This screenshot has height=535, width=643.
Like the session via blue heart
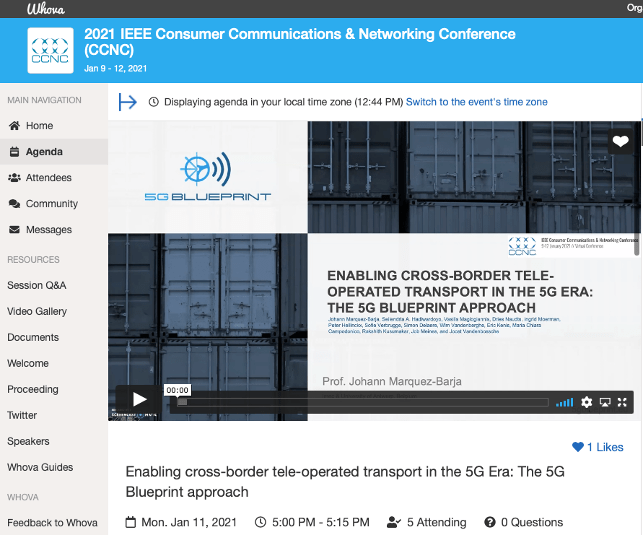click(578, 446)
